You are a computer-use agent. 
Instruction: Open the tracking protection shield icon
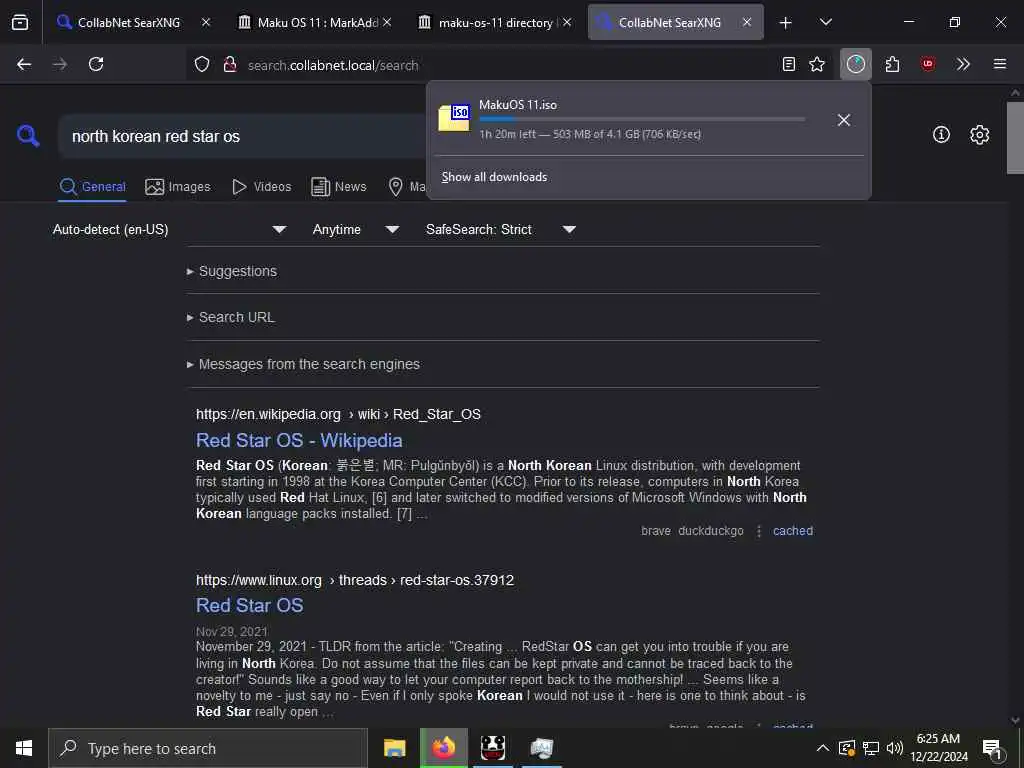click(202, 64)
